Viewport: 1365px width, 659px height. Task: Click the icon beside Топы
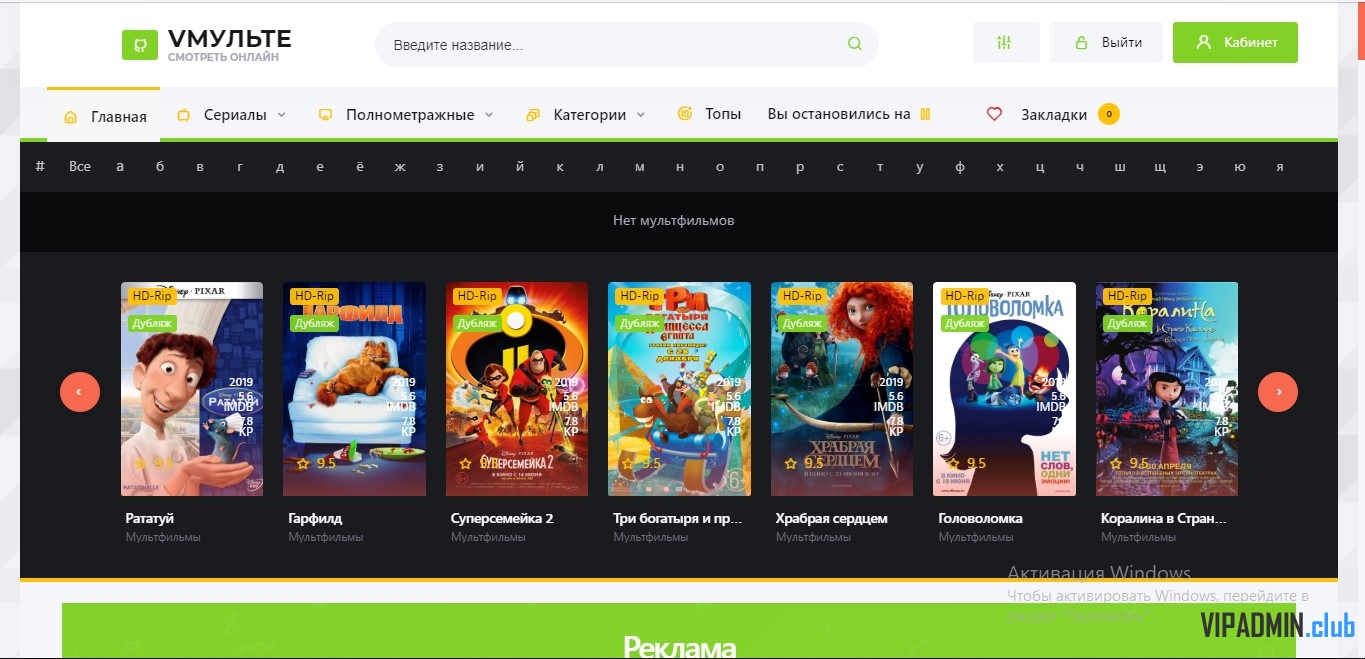[685, 114]
